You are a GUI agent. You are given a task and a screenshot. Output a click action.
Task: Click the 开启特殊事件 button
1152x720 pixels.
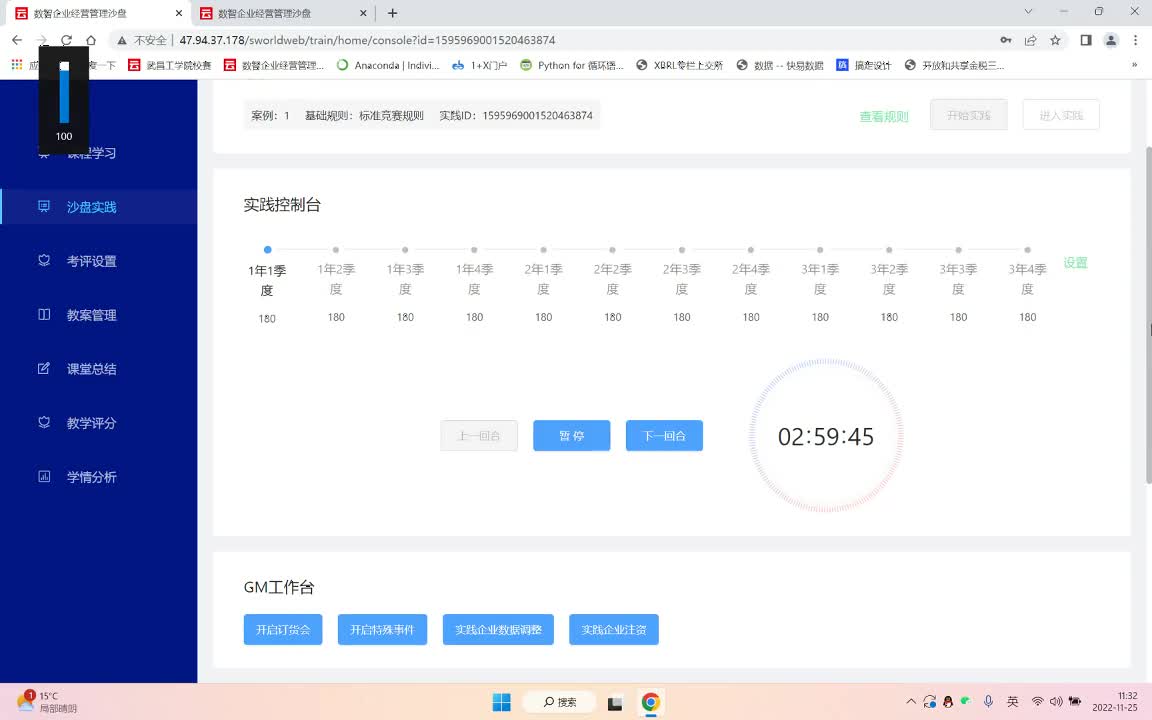pyautogui.click(x=382, y=630)
